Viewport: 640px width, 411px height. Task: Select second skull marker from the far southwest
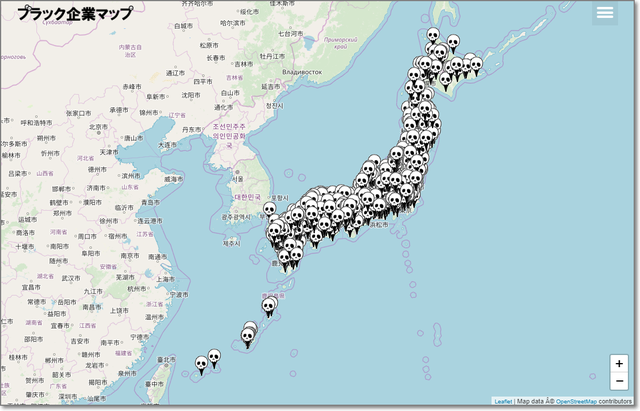click(x=214, y=356)
